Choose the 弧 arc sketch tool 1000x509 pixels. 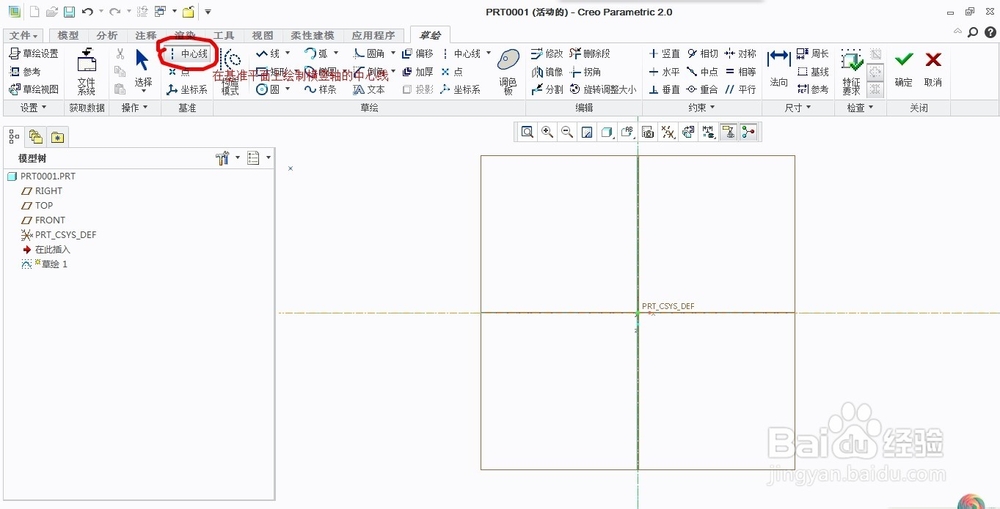317,54
